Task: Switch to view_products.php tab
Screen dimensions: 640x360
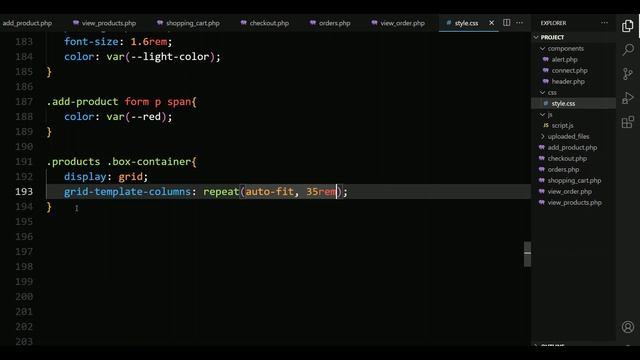Action: coord(104,23)
